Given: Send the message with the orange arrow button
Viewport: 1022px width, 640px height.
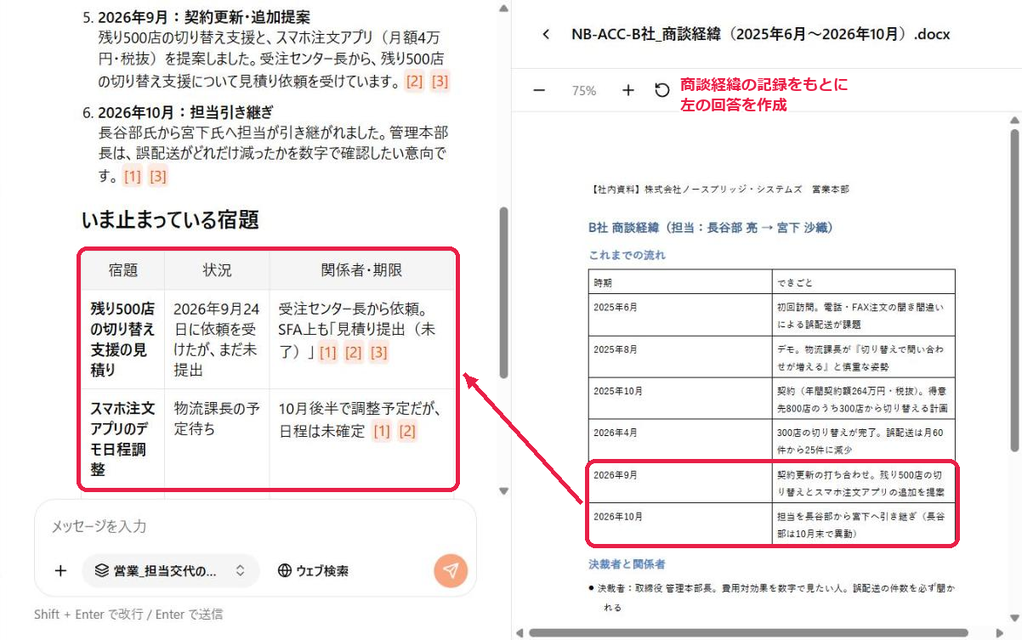Looking at the screenshot, I should tap(450, 571).
